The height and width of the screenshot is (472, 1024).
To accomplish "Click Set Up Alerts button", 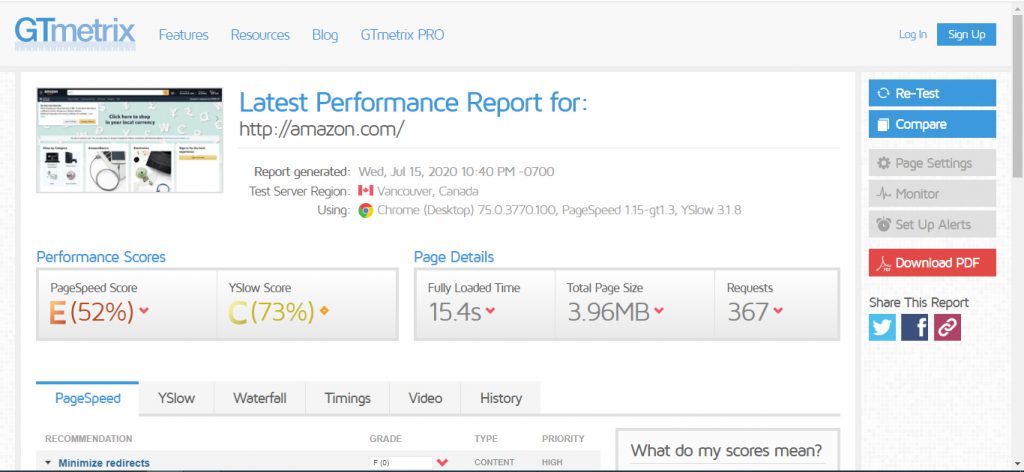I will [x=932, y=225].
